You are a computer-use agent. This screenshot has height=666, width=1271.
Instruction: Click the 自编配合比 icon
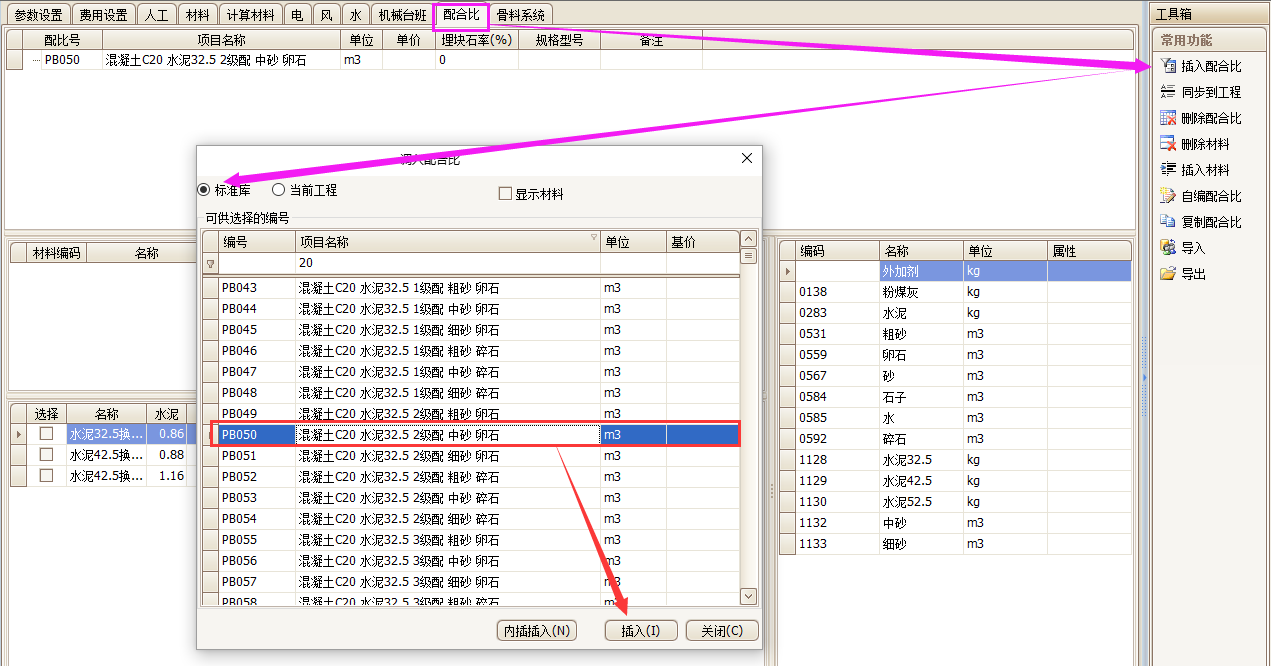[x=1167, y=196]
